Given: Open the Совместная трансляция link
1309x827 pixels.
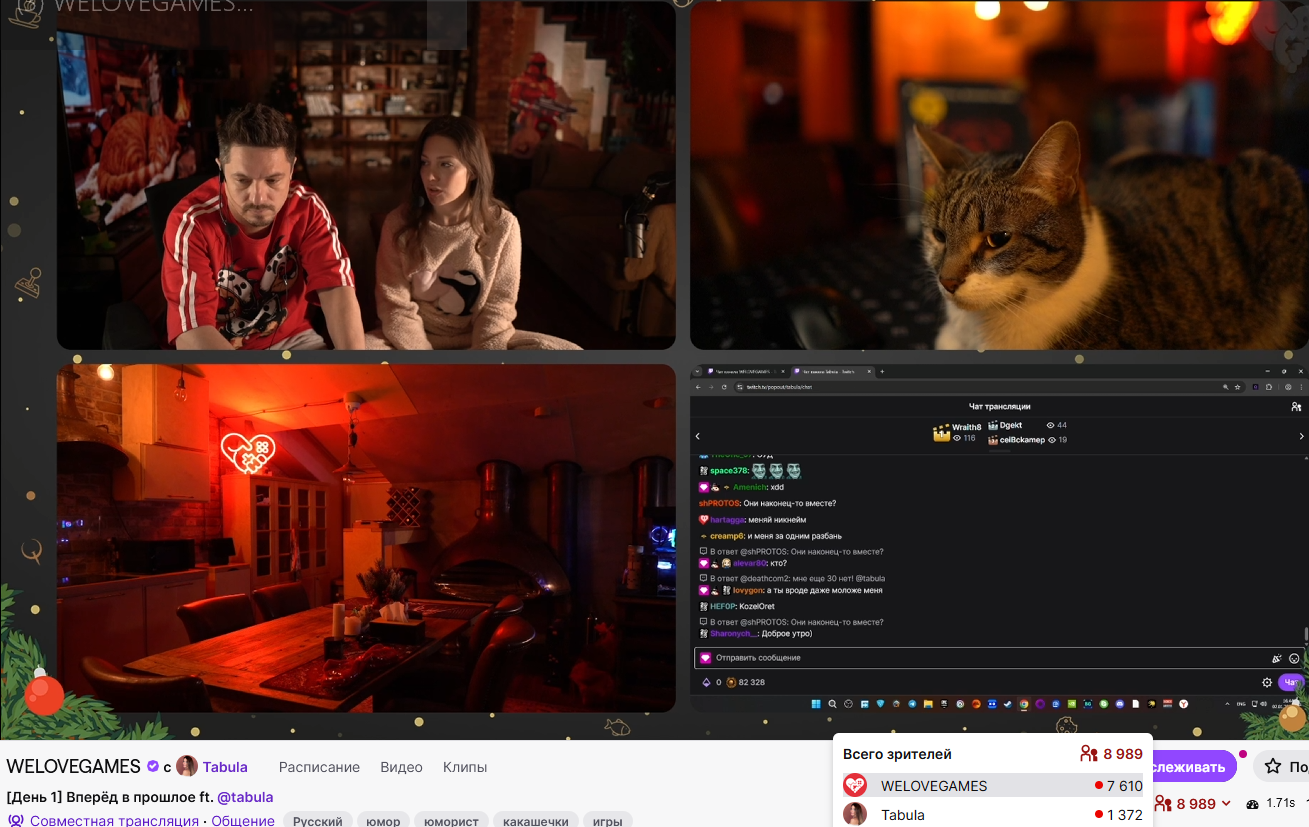Looking at the screenshot, I should point(114,821).
